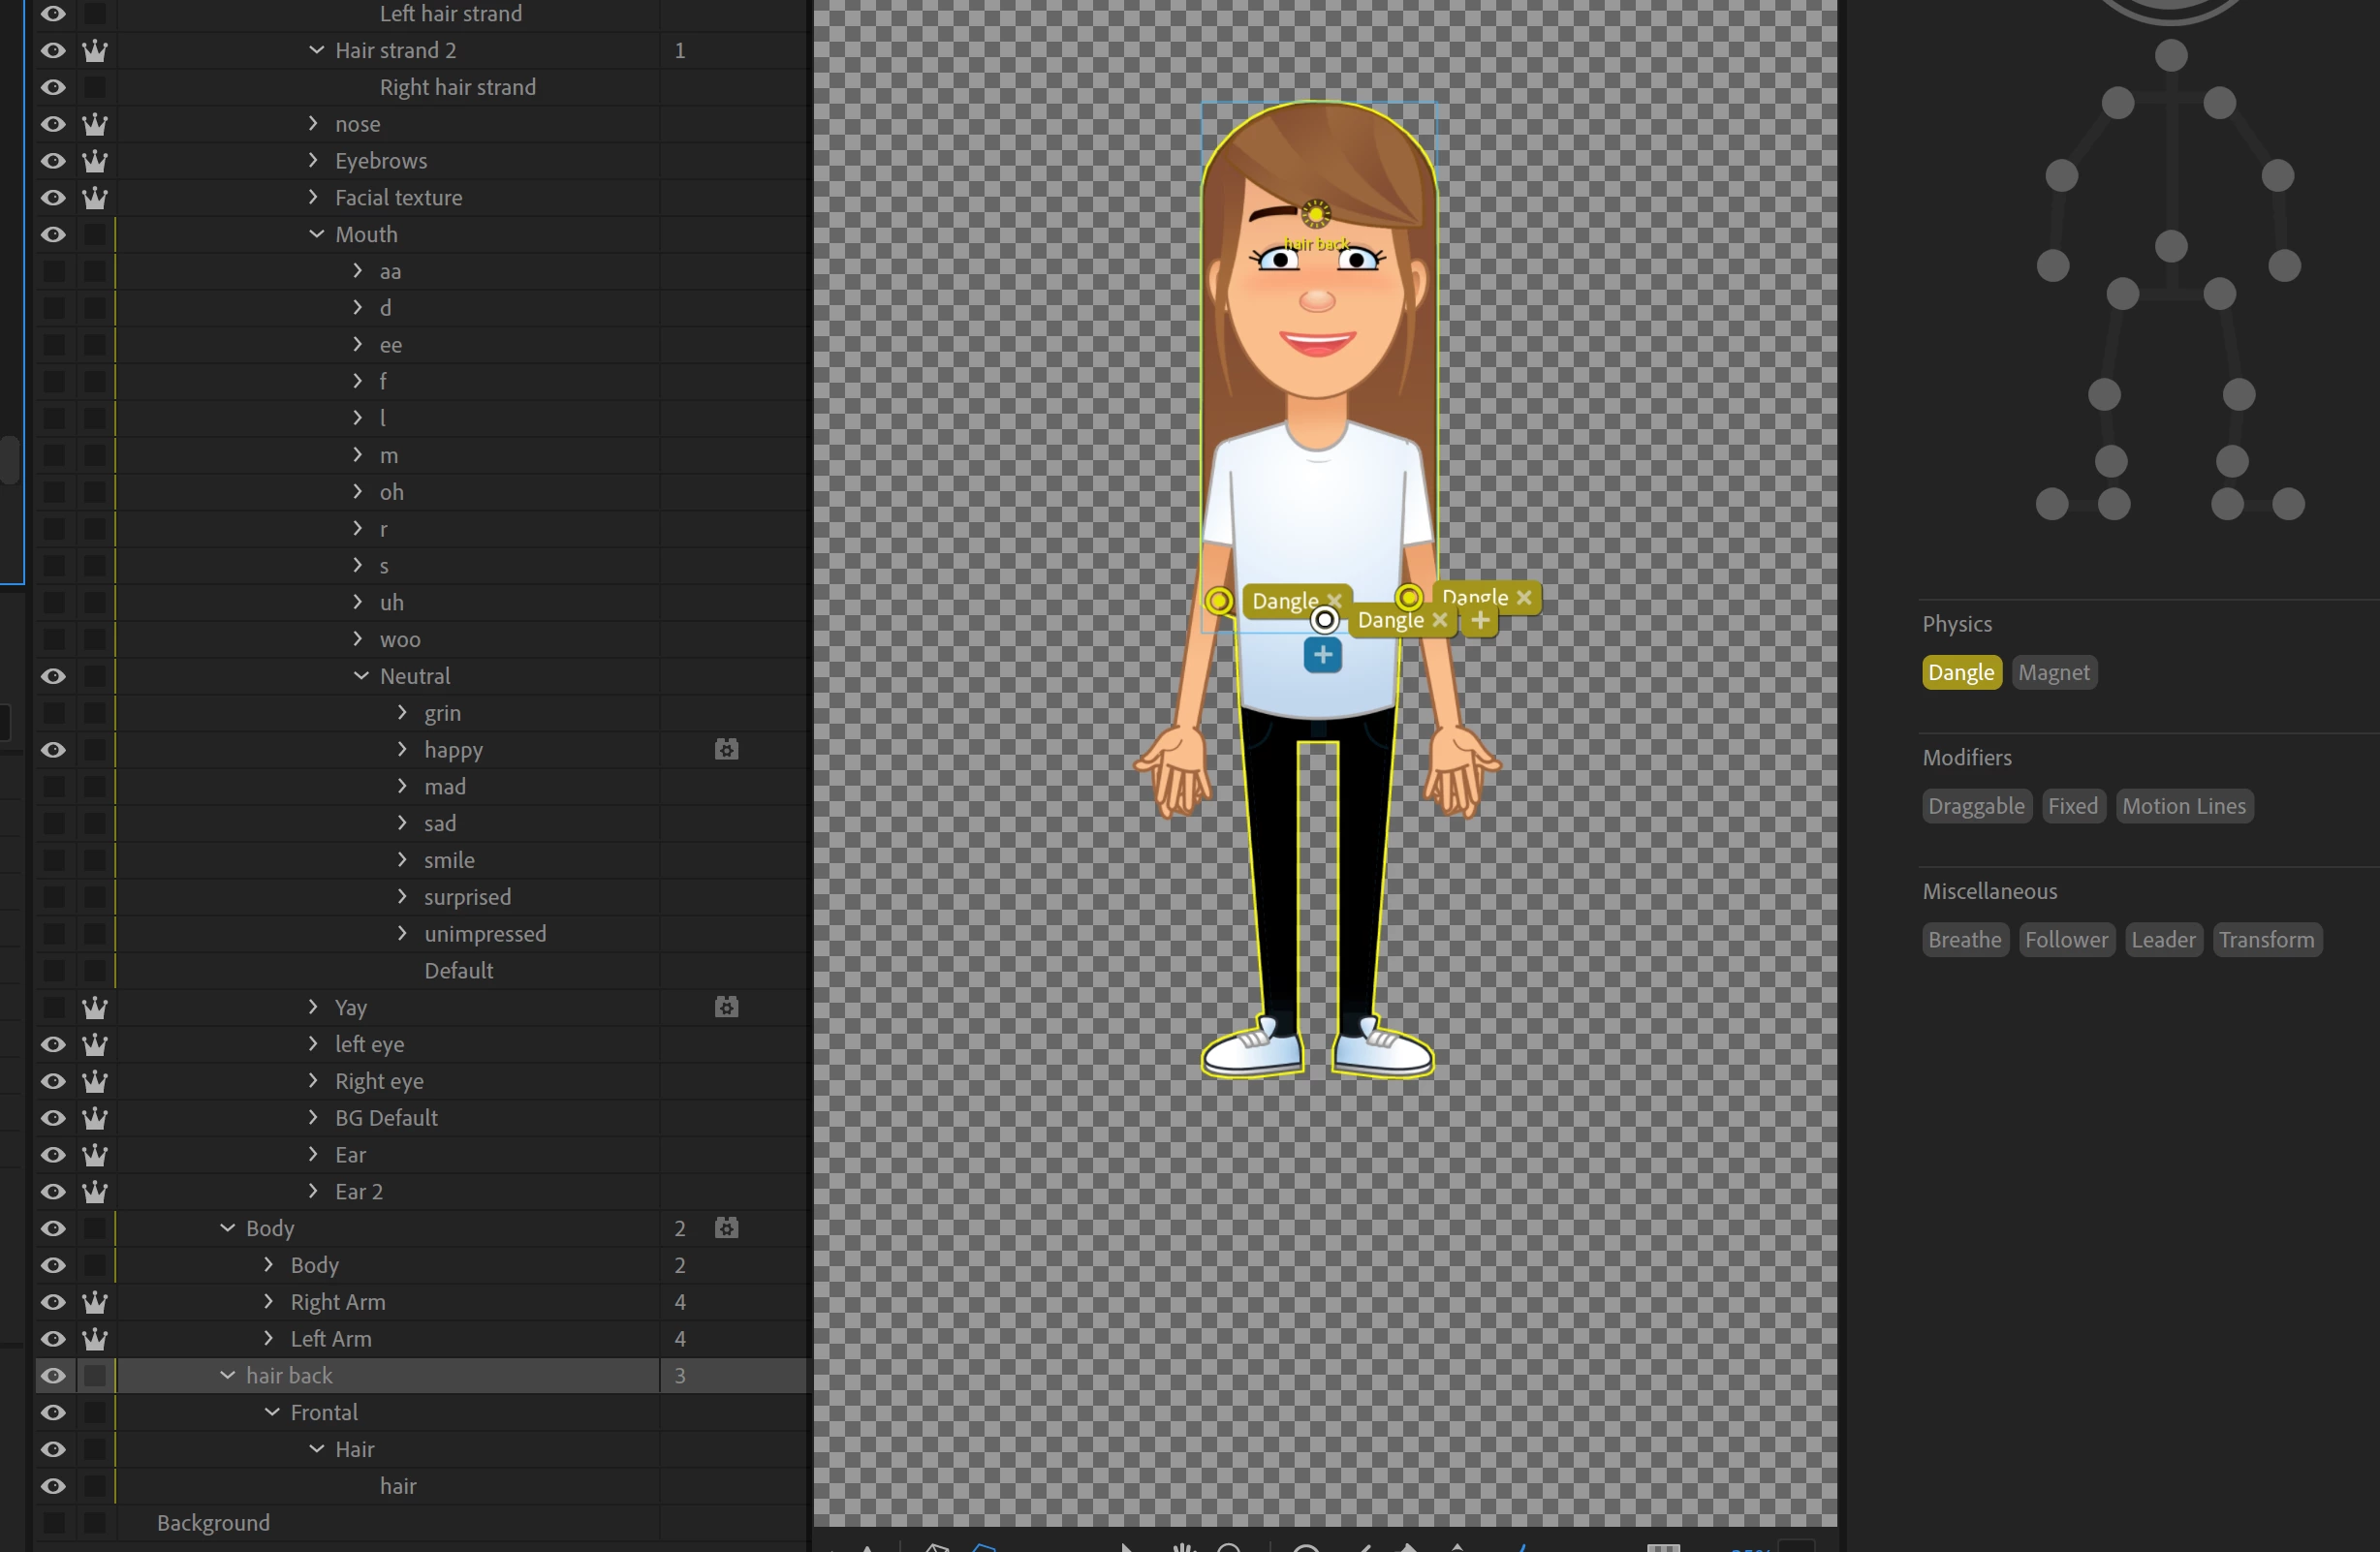Click the gear icon on Yay row
2380x1552 pixels.
coord(727,1007)
